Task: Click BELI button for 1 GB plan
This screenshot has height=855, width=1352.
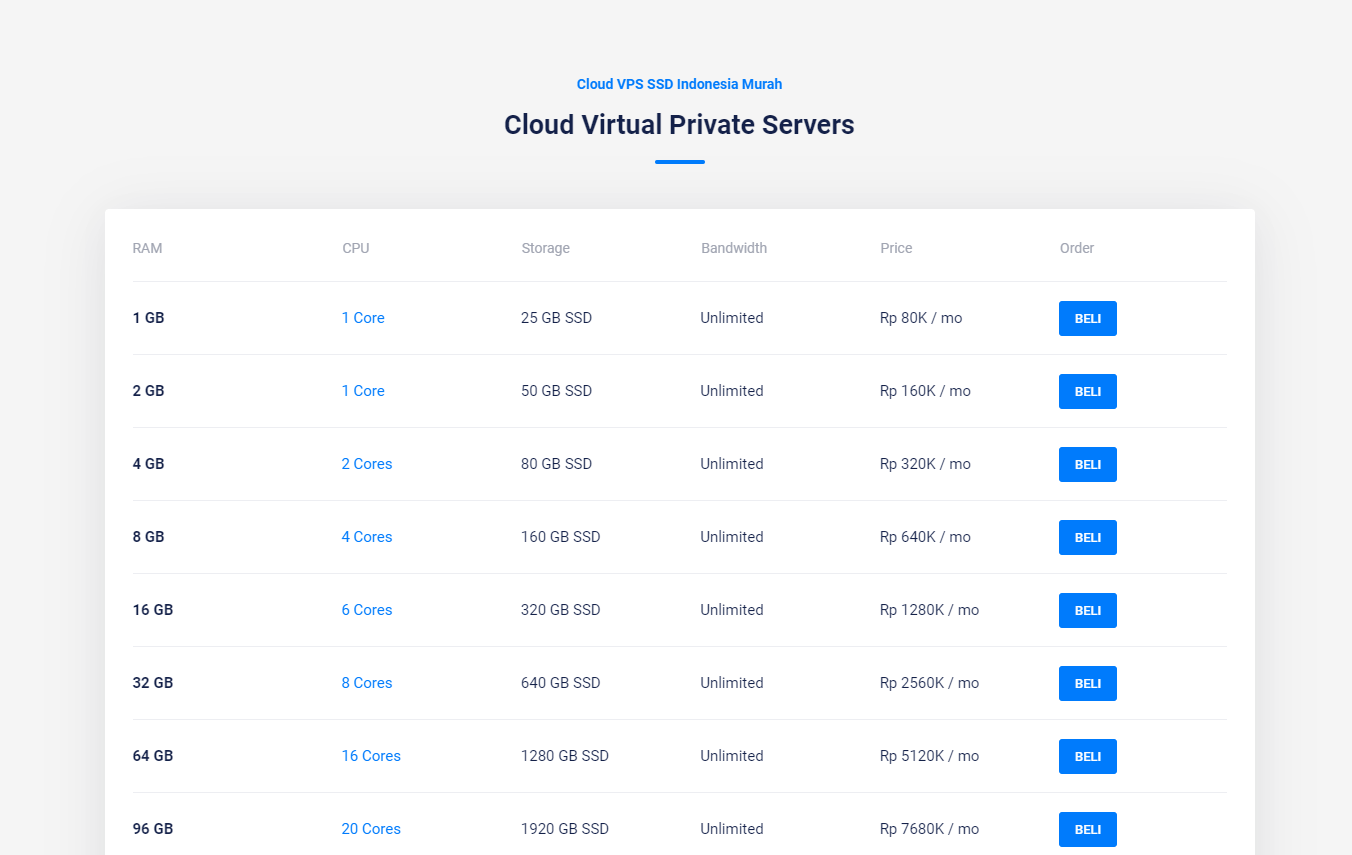Action: click(x=1087, y=318)
